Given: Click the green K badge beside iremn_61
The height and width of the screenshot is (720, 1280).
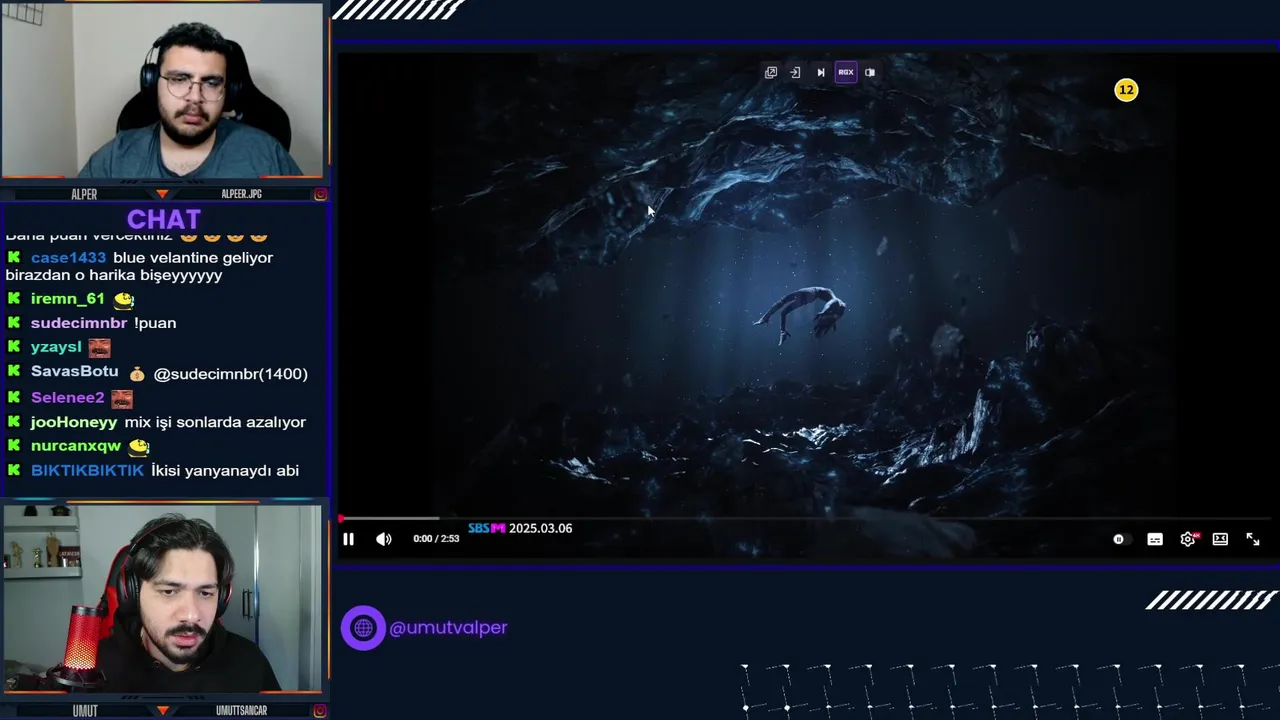Looking at the screenshot, I should (x=14, y=299).
